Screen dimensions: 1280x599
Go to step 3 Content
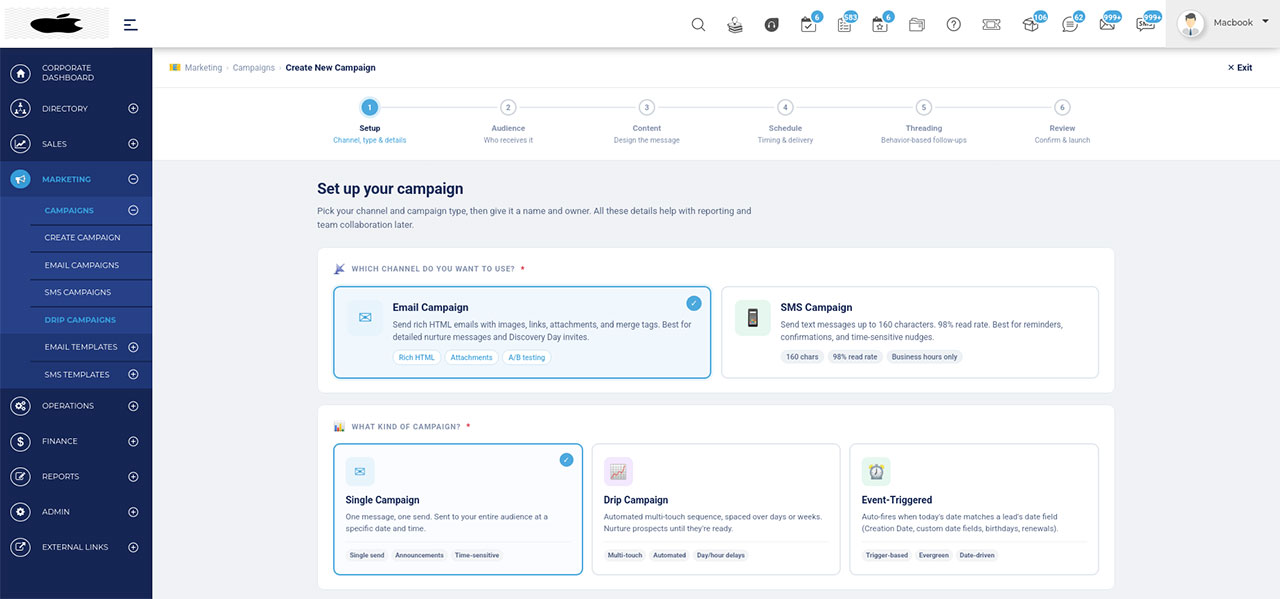pos(647,107)
